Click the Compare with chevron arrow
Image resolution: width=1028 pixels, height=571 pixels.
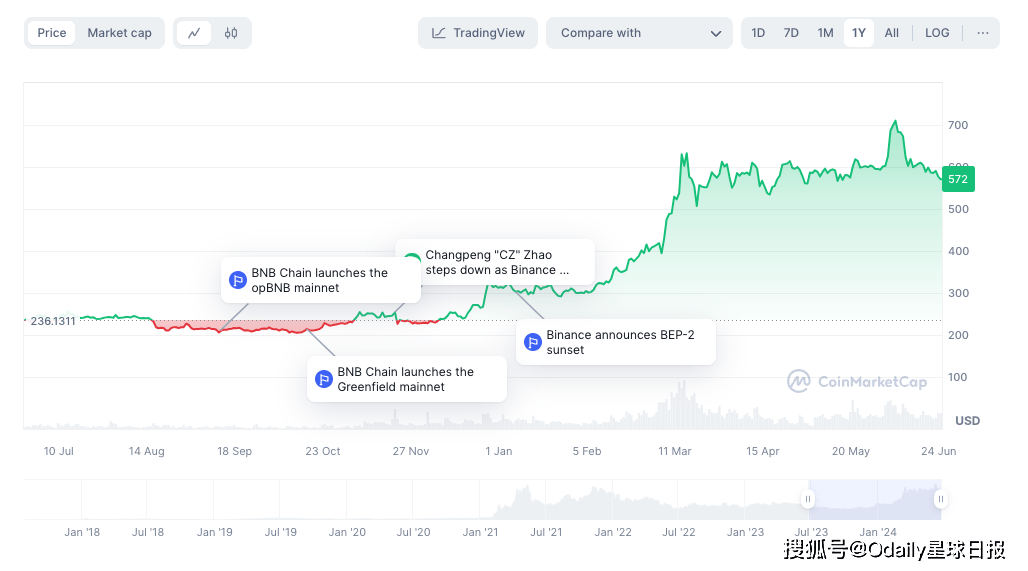coord(716,33)
